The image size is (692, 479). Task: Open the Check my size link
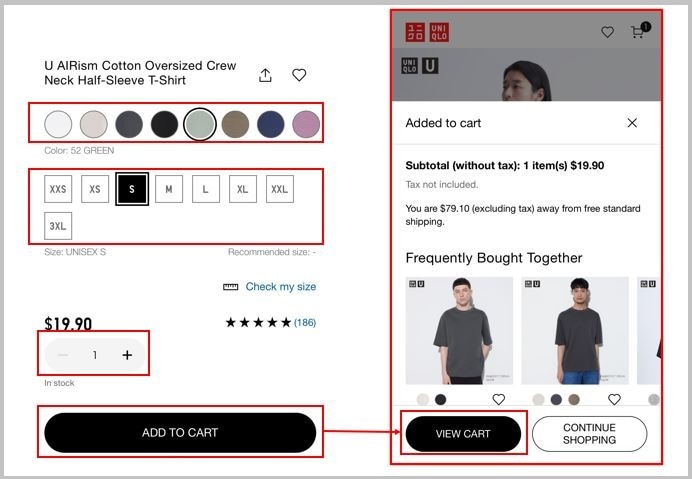click(x=281, y=287)
